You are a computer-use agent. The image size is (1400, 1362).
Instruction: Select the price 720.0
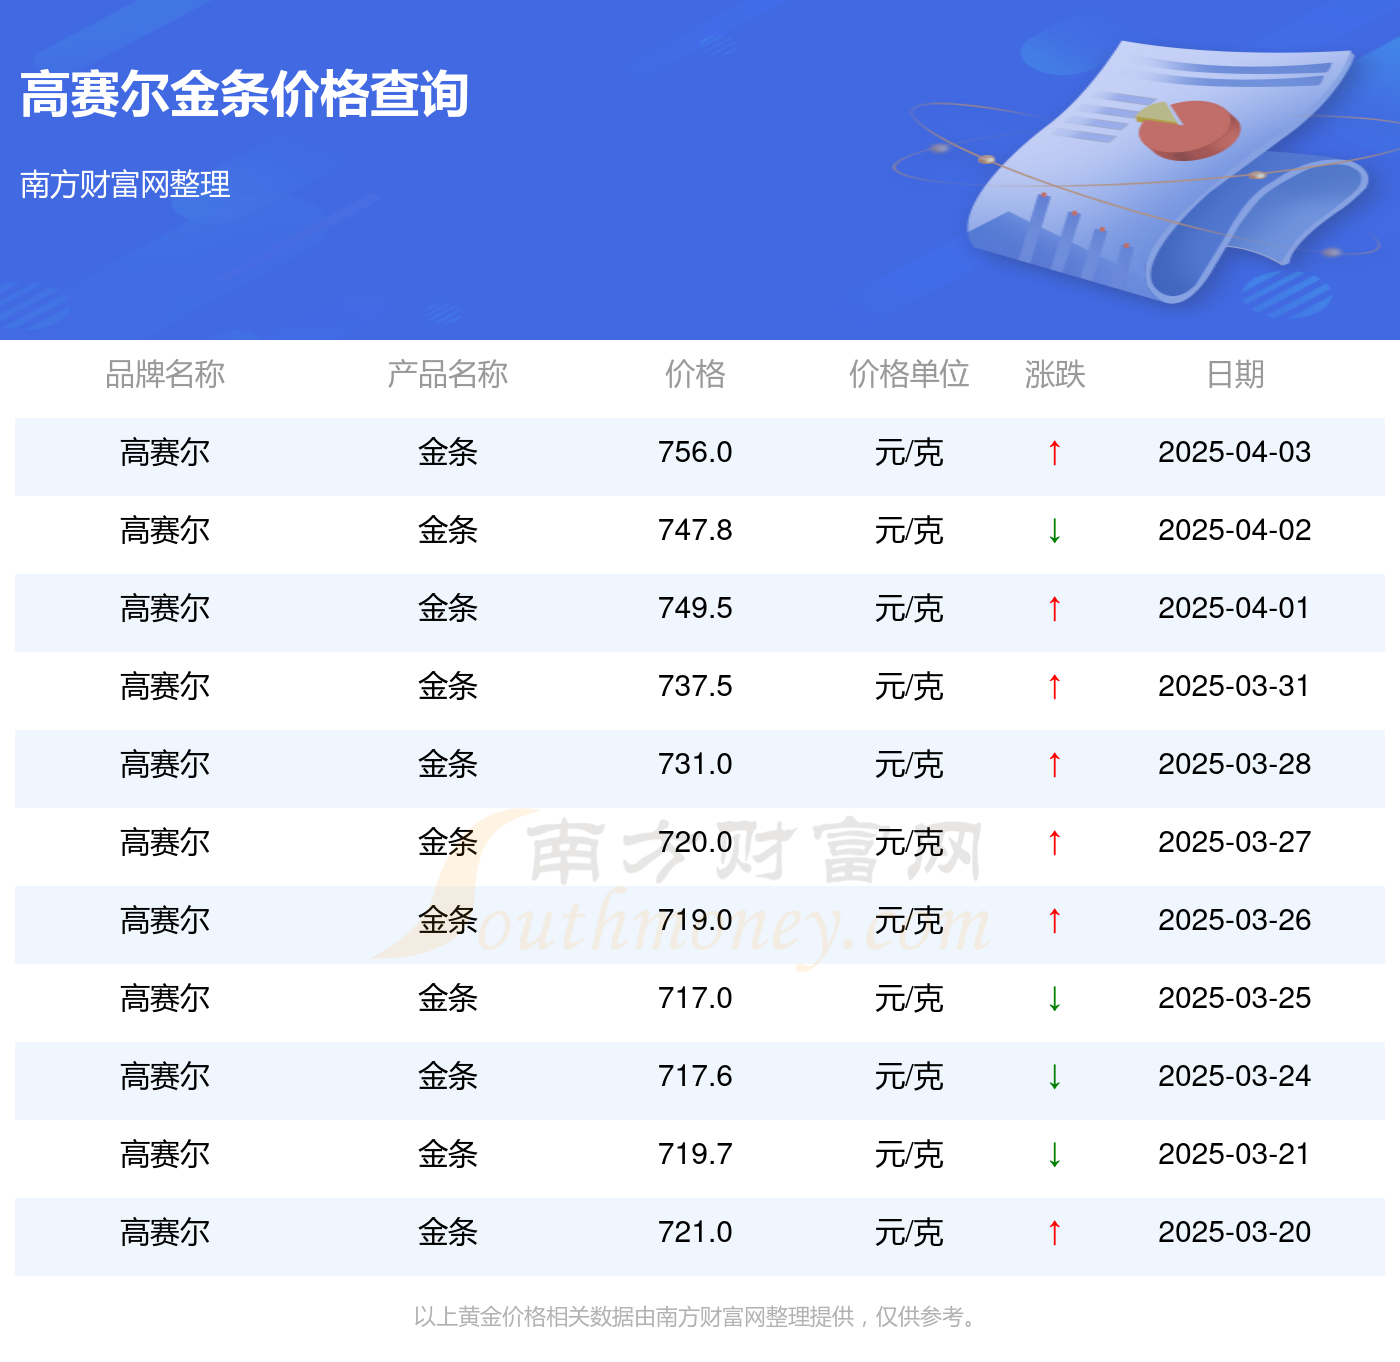695,842
